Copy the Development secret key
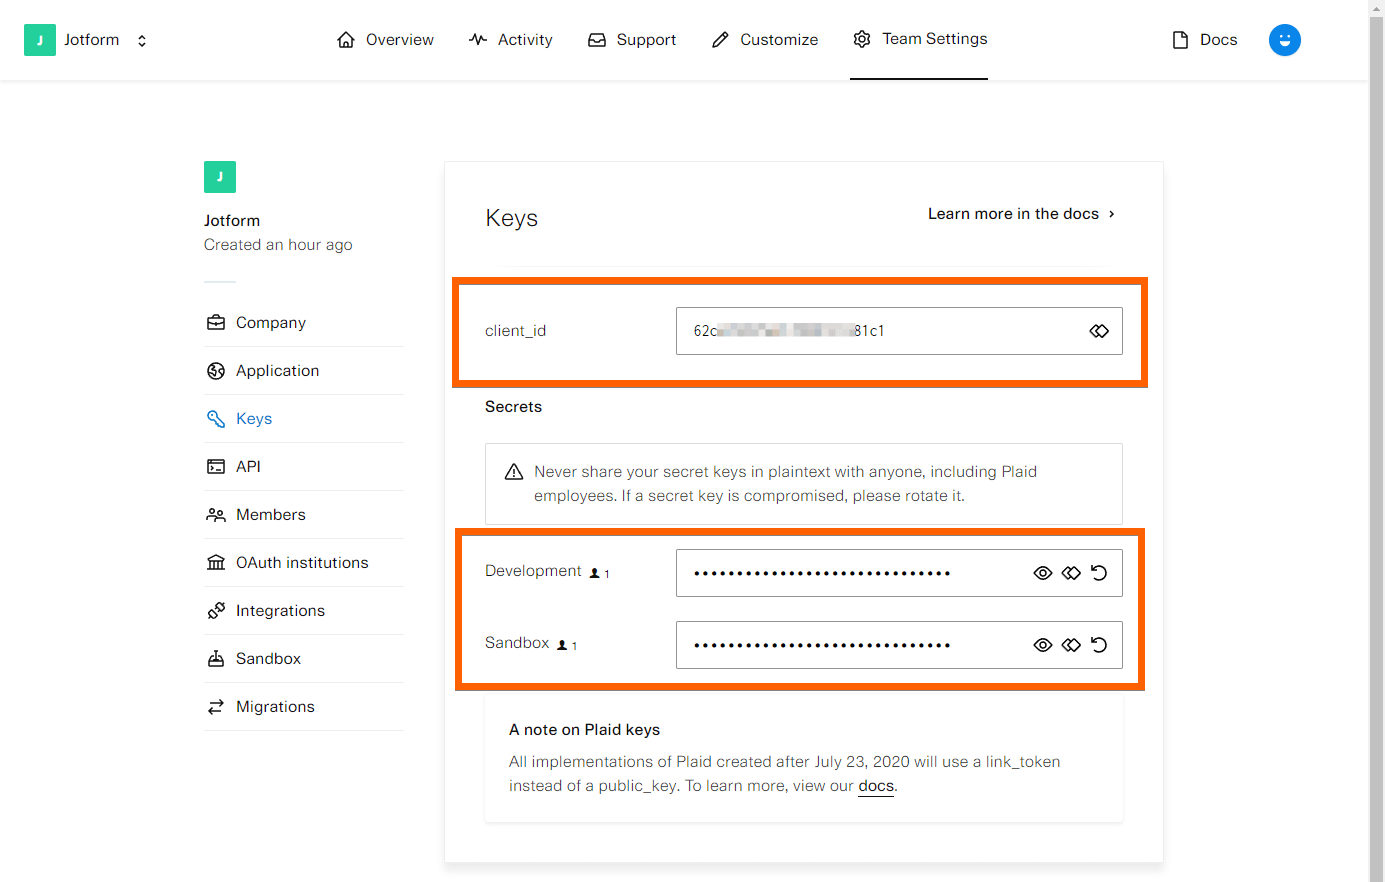1385x882 pixels. pos(1071,573)
